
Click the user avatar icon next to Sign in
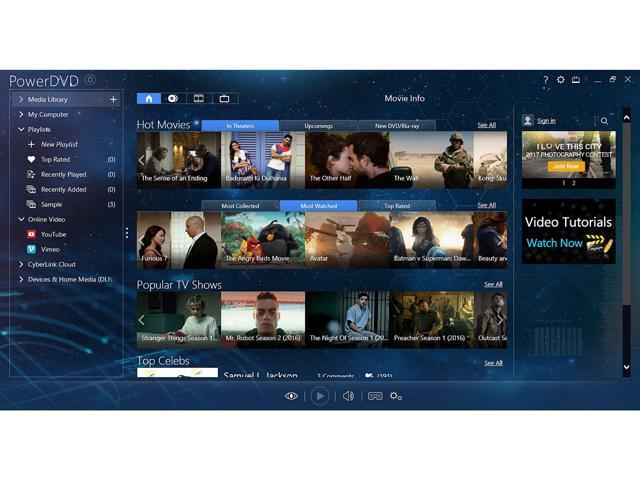(528, 120)
